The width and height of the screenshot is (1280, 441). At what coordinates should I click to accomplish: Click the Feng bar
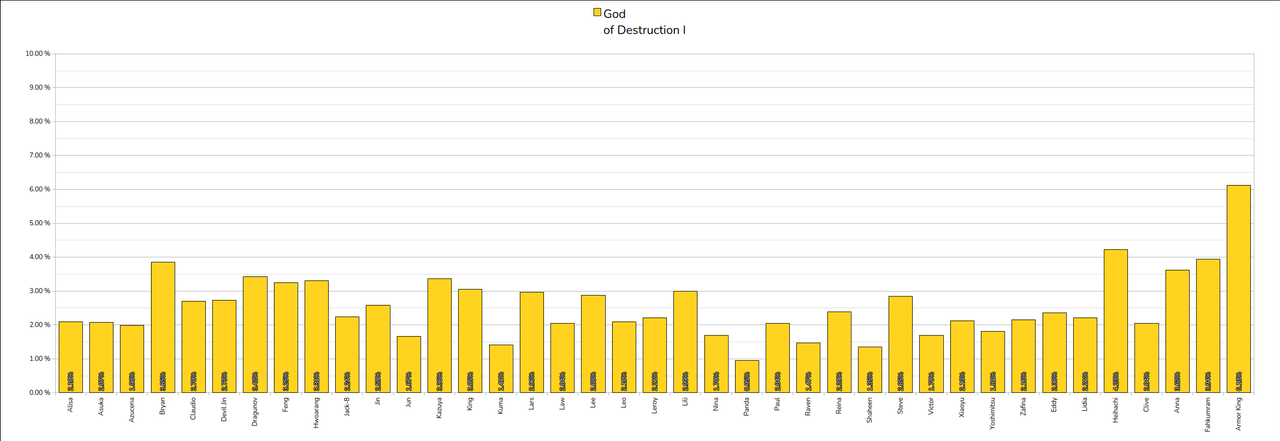click(286, 338)
